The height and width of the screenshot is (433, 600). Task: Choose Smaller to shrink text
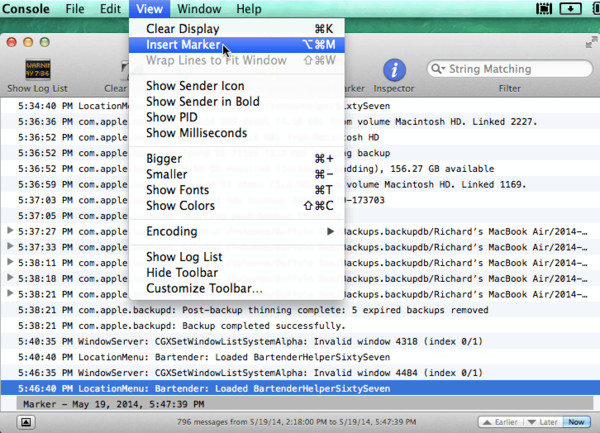237,174
